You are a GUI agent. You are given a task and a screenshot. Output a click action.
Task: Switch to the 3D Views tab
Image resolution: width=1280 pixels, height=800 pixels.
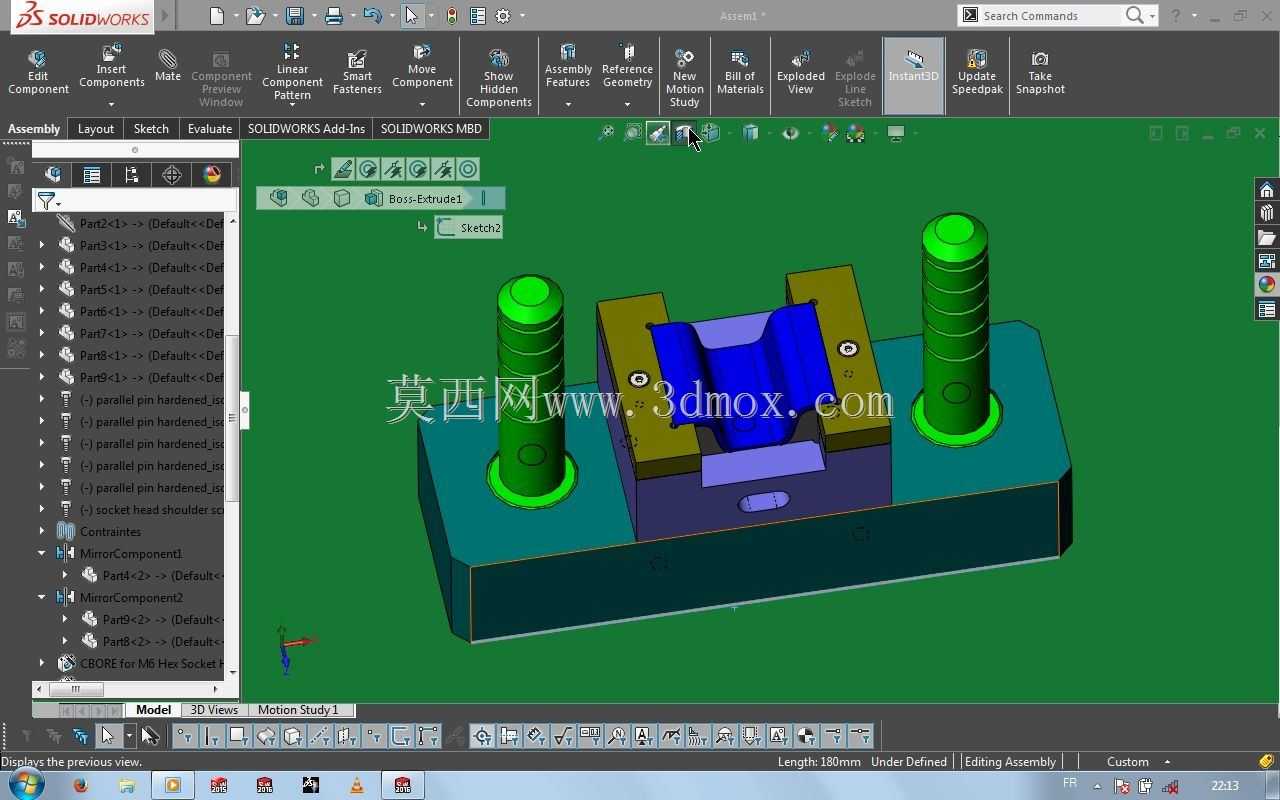click(x=214, y=710)
